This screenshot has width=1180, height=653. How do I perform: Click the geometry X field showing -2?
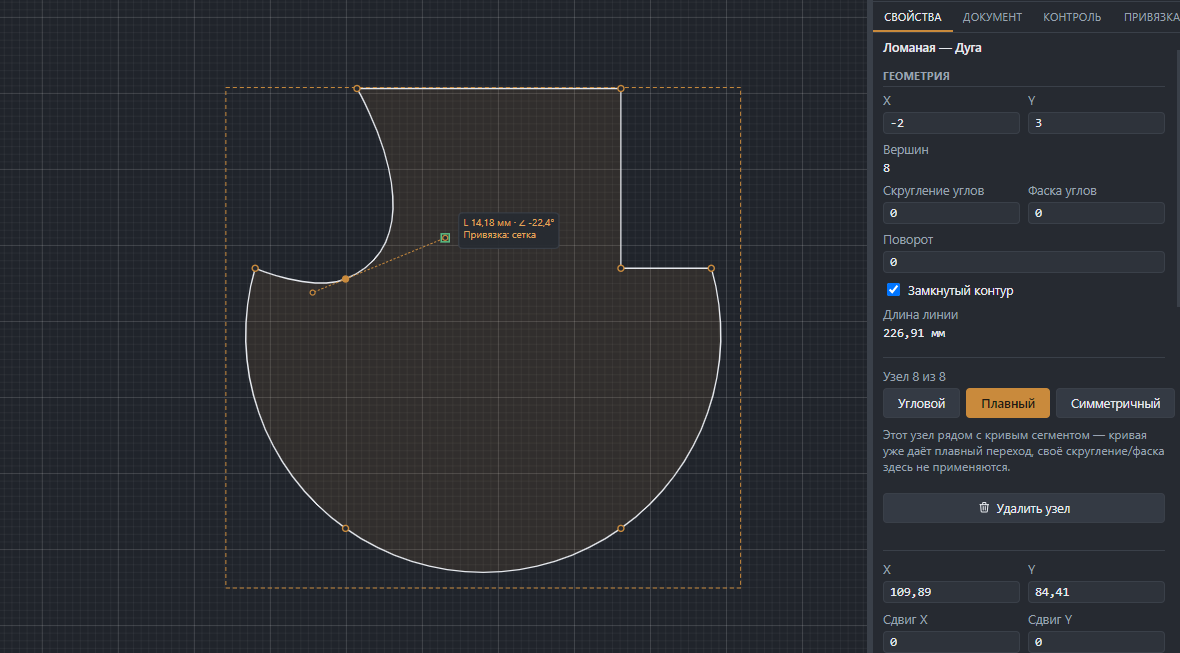(951, 123)
